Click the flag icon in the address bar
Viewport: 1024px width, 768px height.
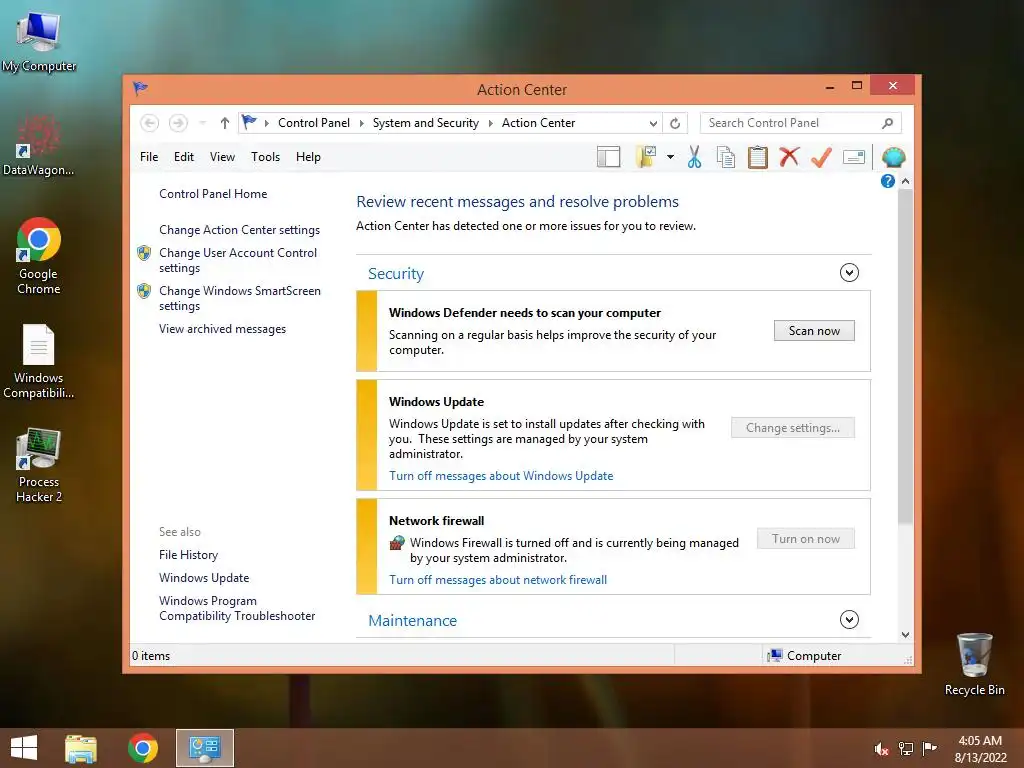click(x=249, y=122)
